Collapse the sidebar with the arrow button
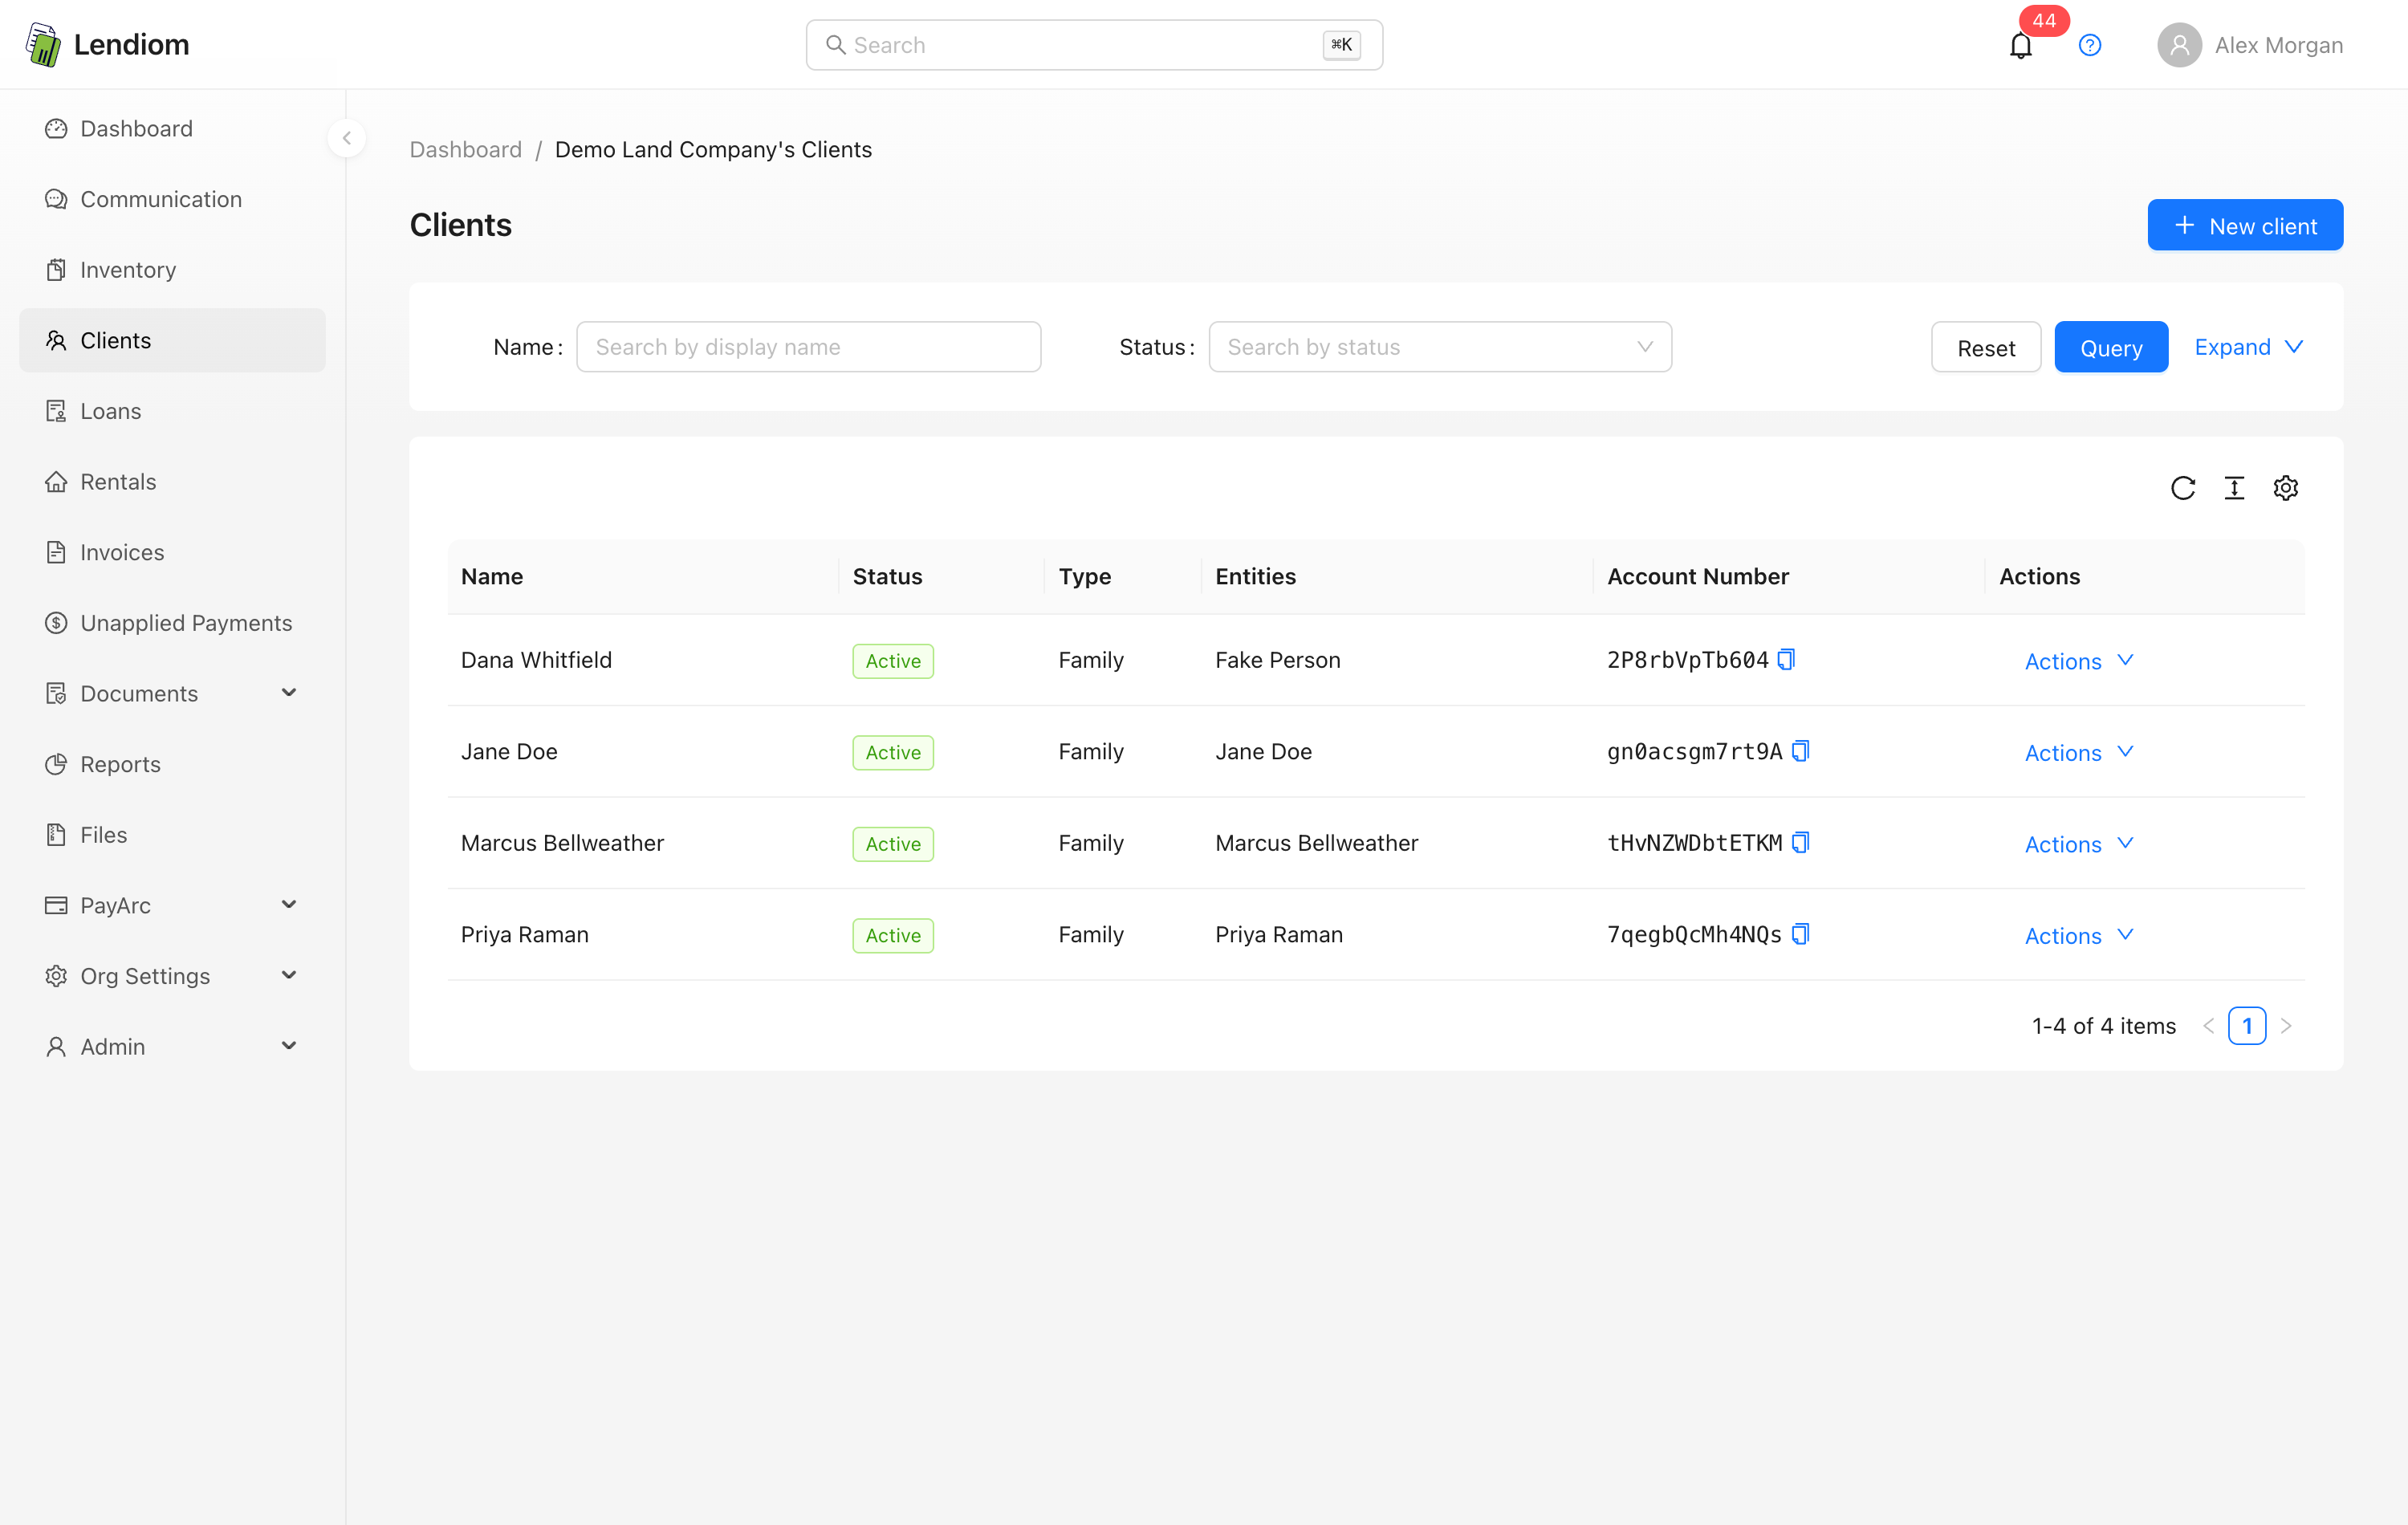The width and height of the screenshot is (2408, 1525). (347, 138)
